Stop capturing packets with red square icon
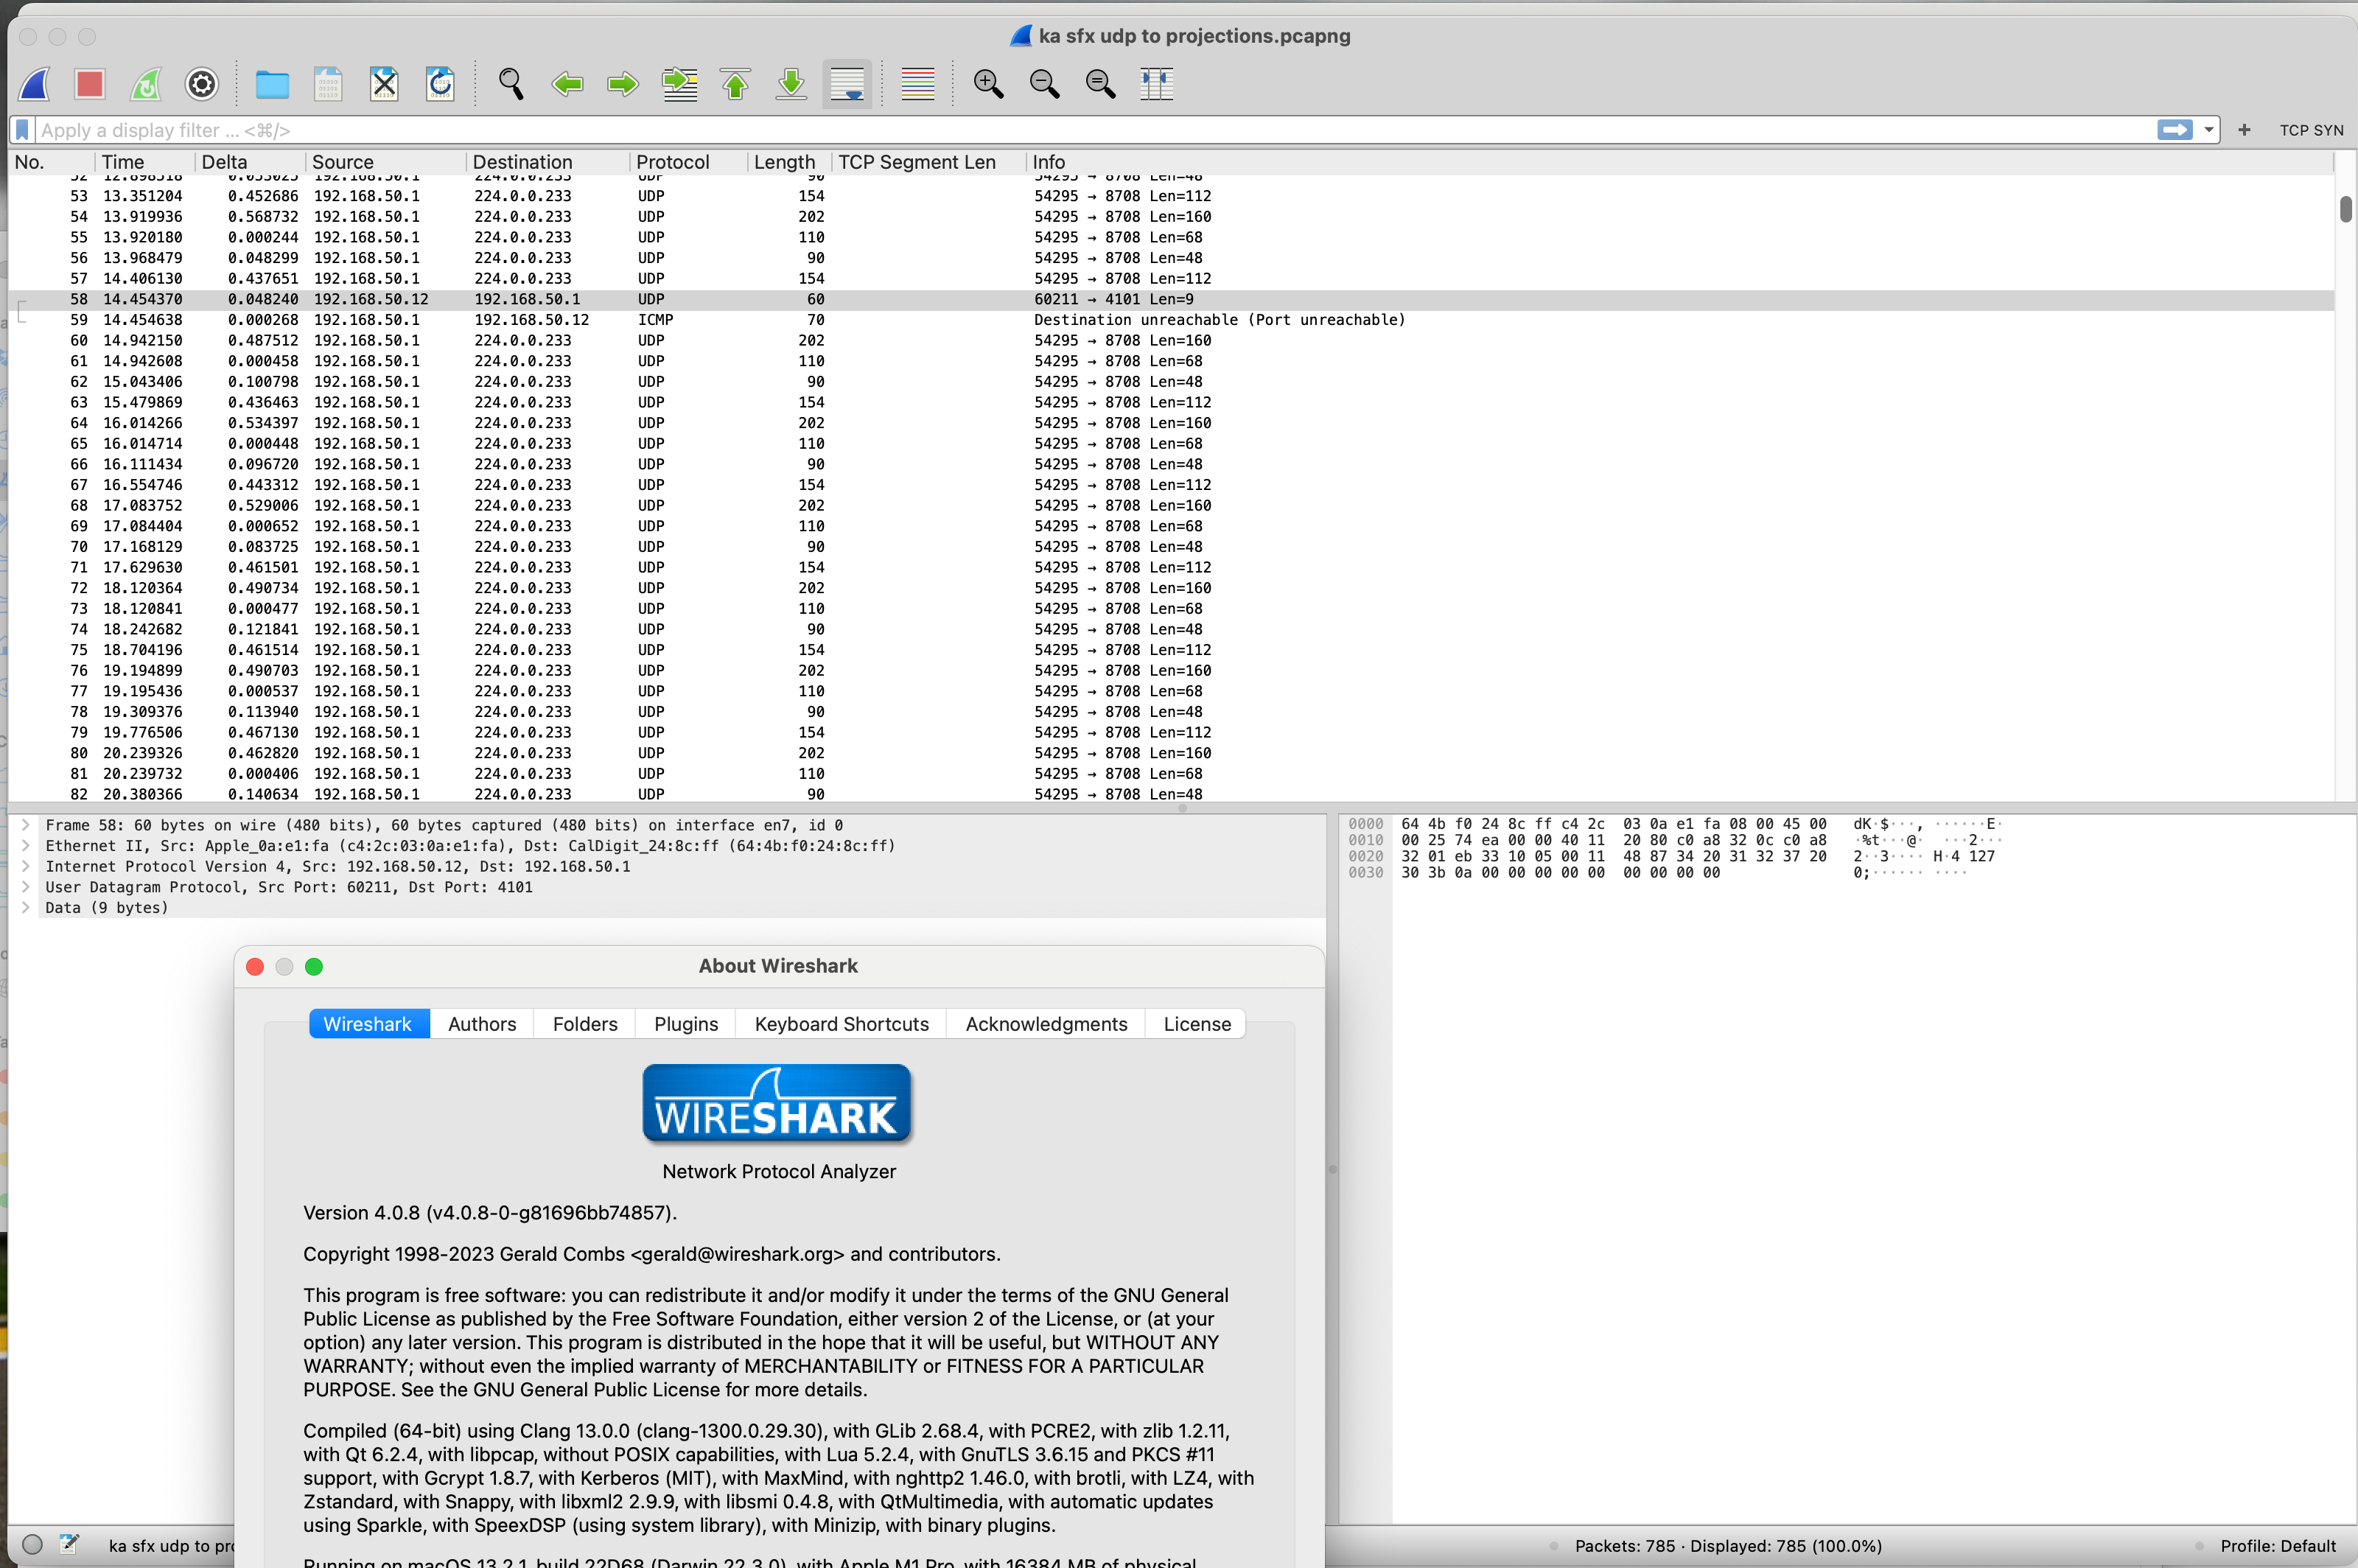The width and height of the screenshot is (2358, 1568). tap(90, 84)
